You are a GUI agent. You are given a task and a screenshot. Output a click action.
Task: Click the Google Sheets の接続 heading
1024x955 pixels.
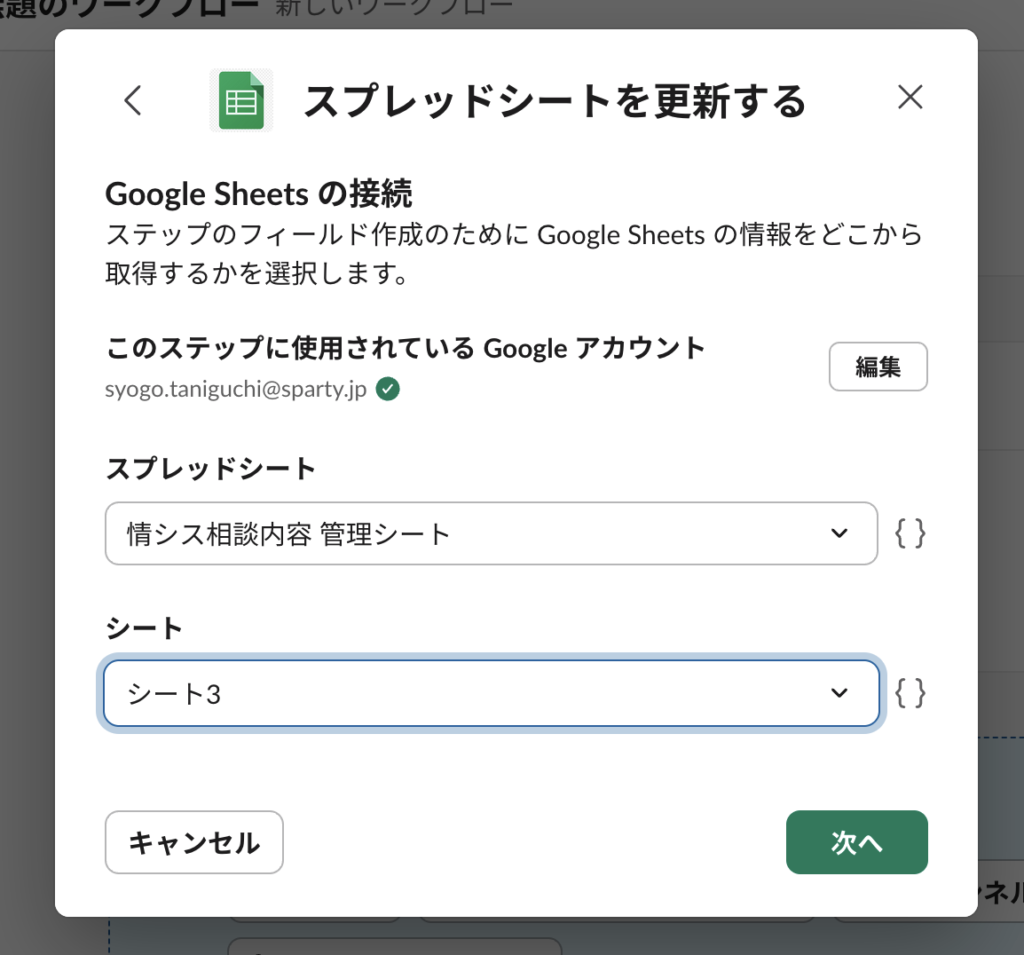(x=259, y=193)
